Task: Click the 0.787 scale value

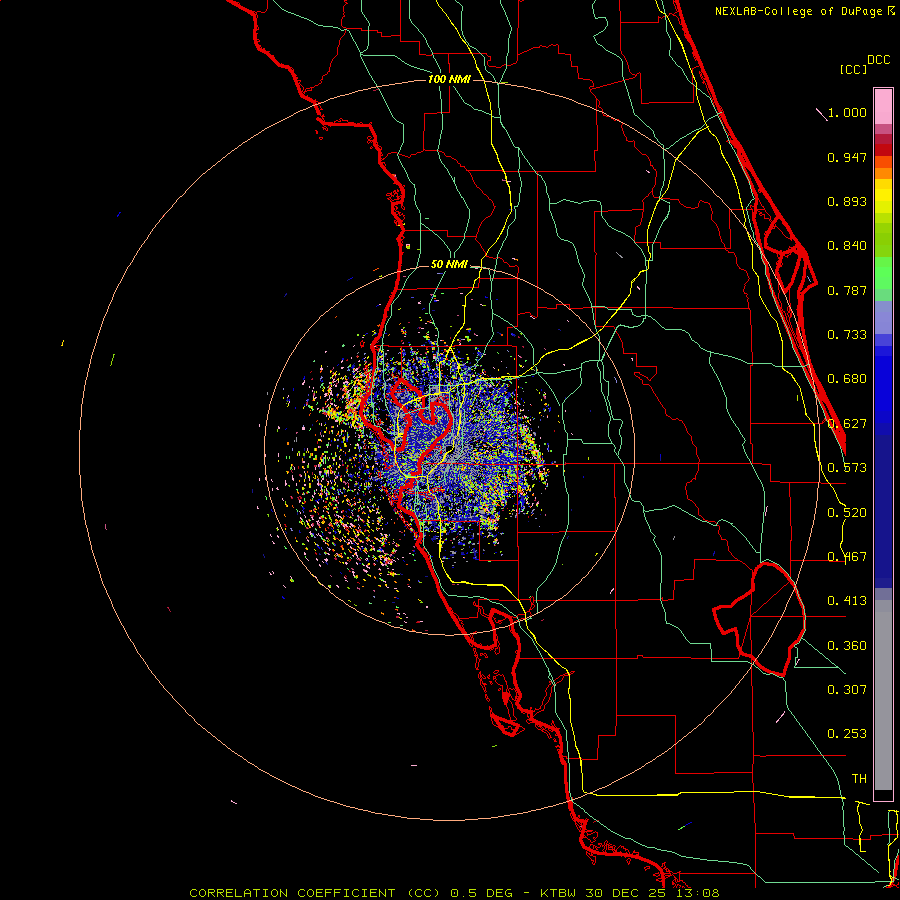Action: (847, 290)
